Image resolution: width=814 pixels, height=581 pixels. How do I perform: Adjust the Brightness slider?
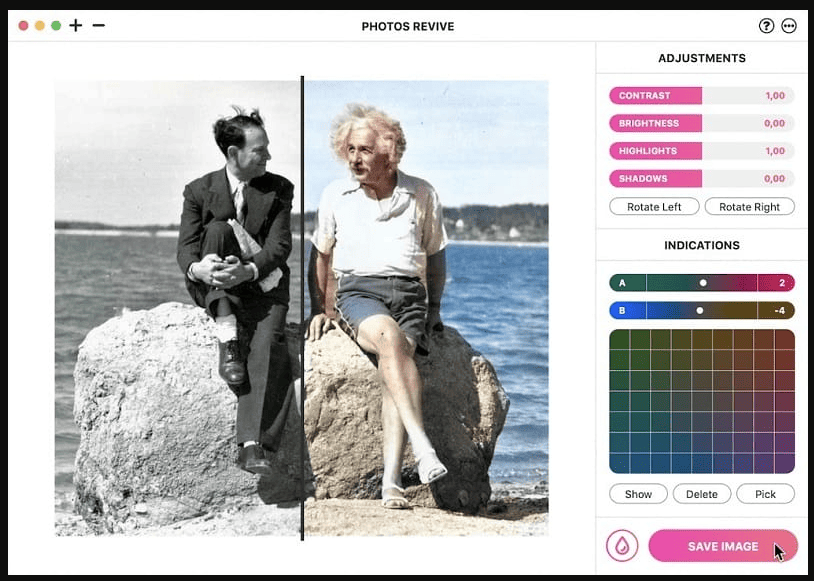[x=702, y=123]
